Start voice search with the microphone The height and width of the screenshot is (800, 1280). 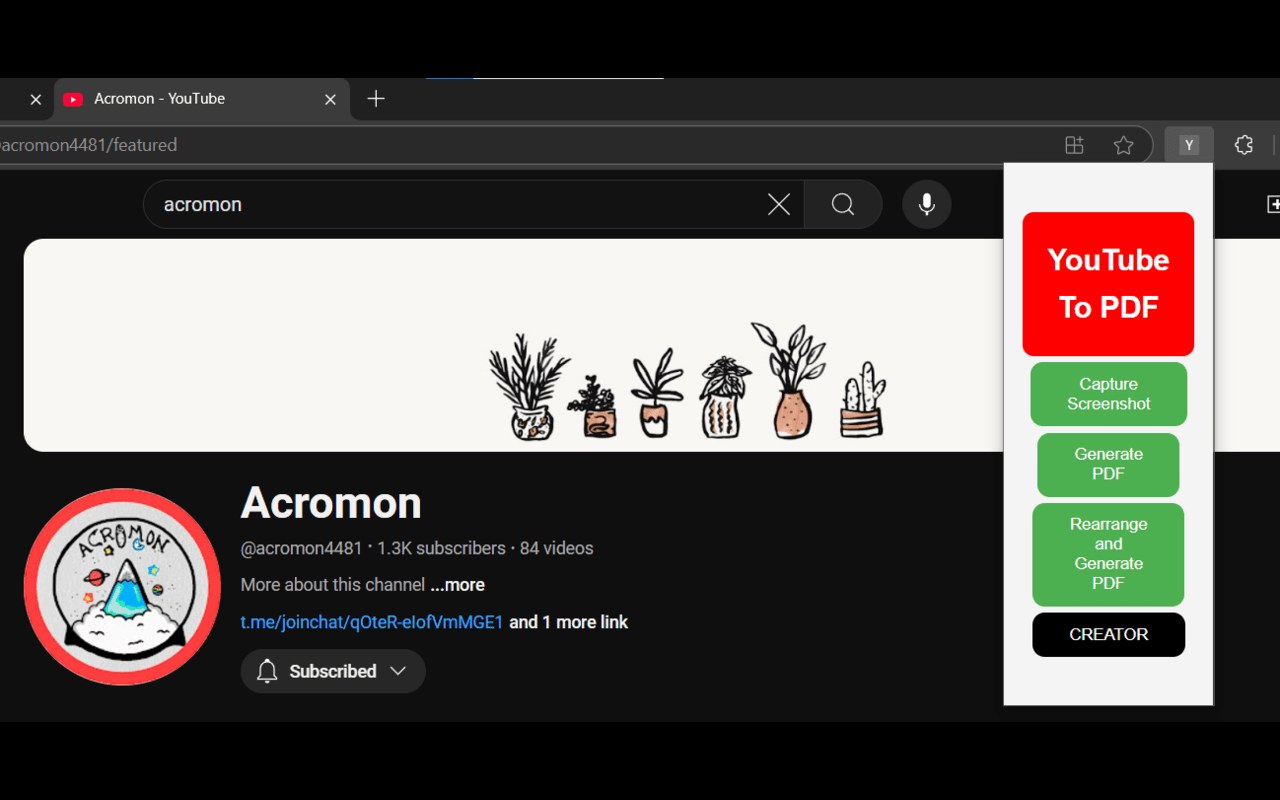[927, 204]
